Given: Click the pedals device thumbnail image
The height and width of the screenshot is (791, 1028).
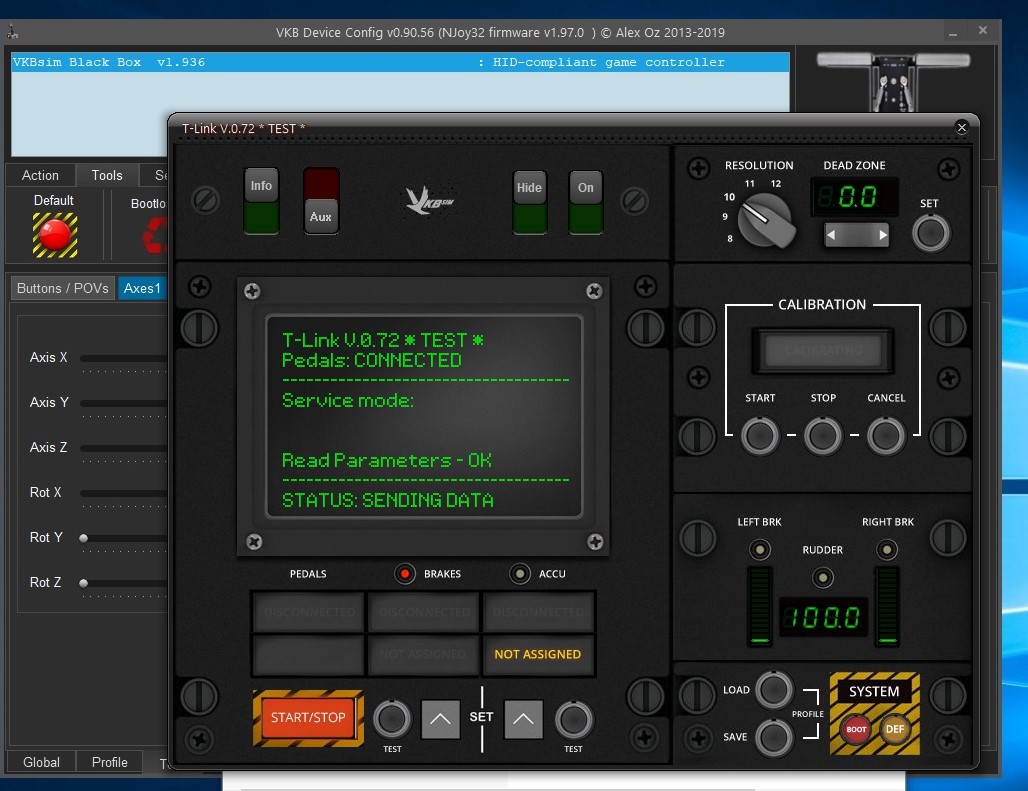Looking at the screenshot, I should 893,83.
